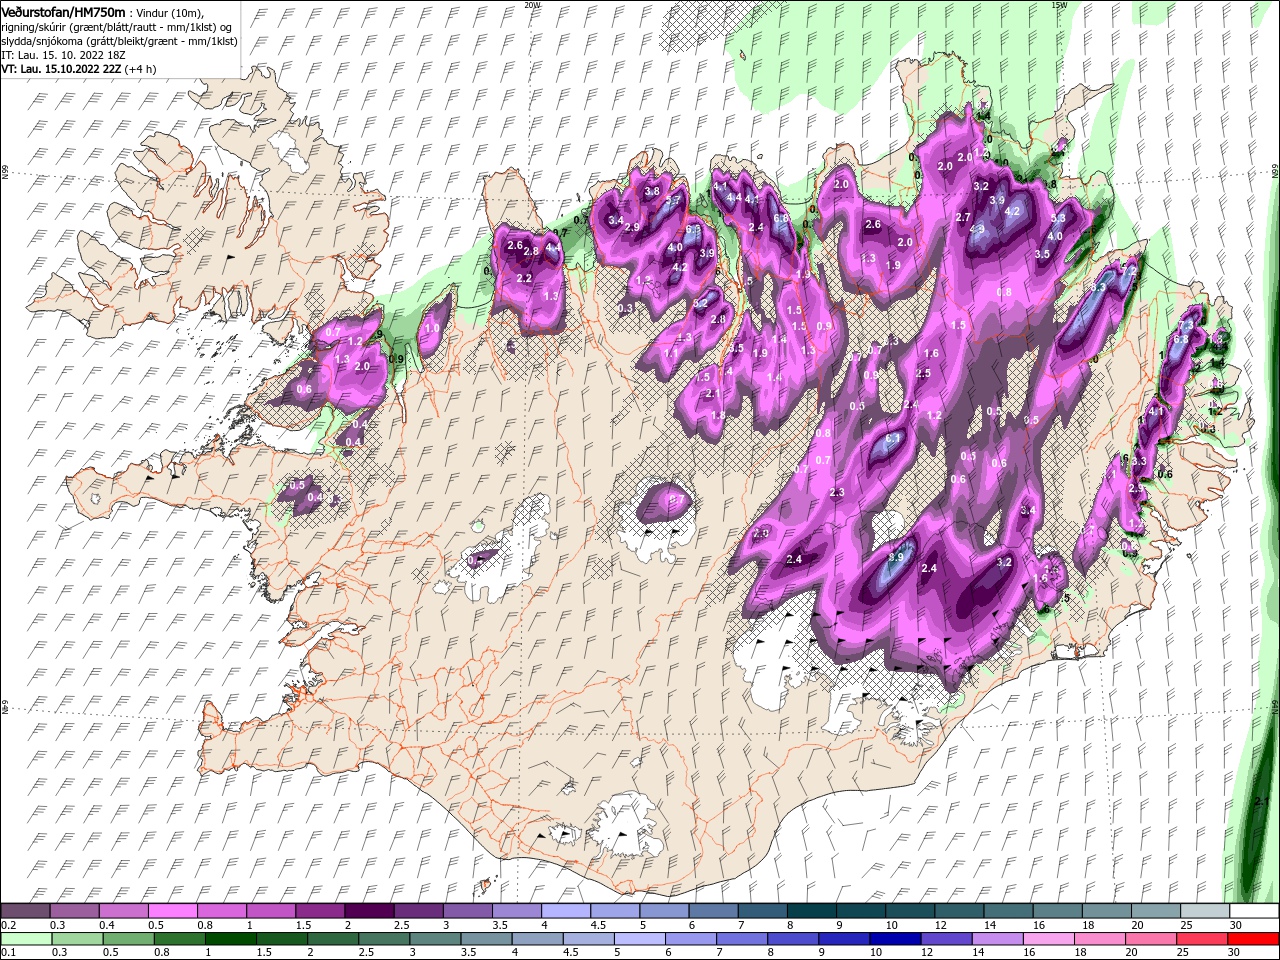Click the dark teal snow swatch between 8 and 9
1280x960 pixels.
coord(810,911)
